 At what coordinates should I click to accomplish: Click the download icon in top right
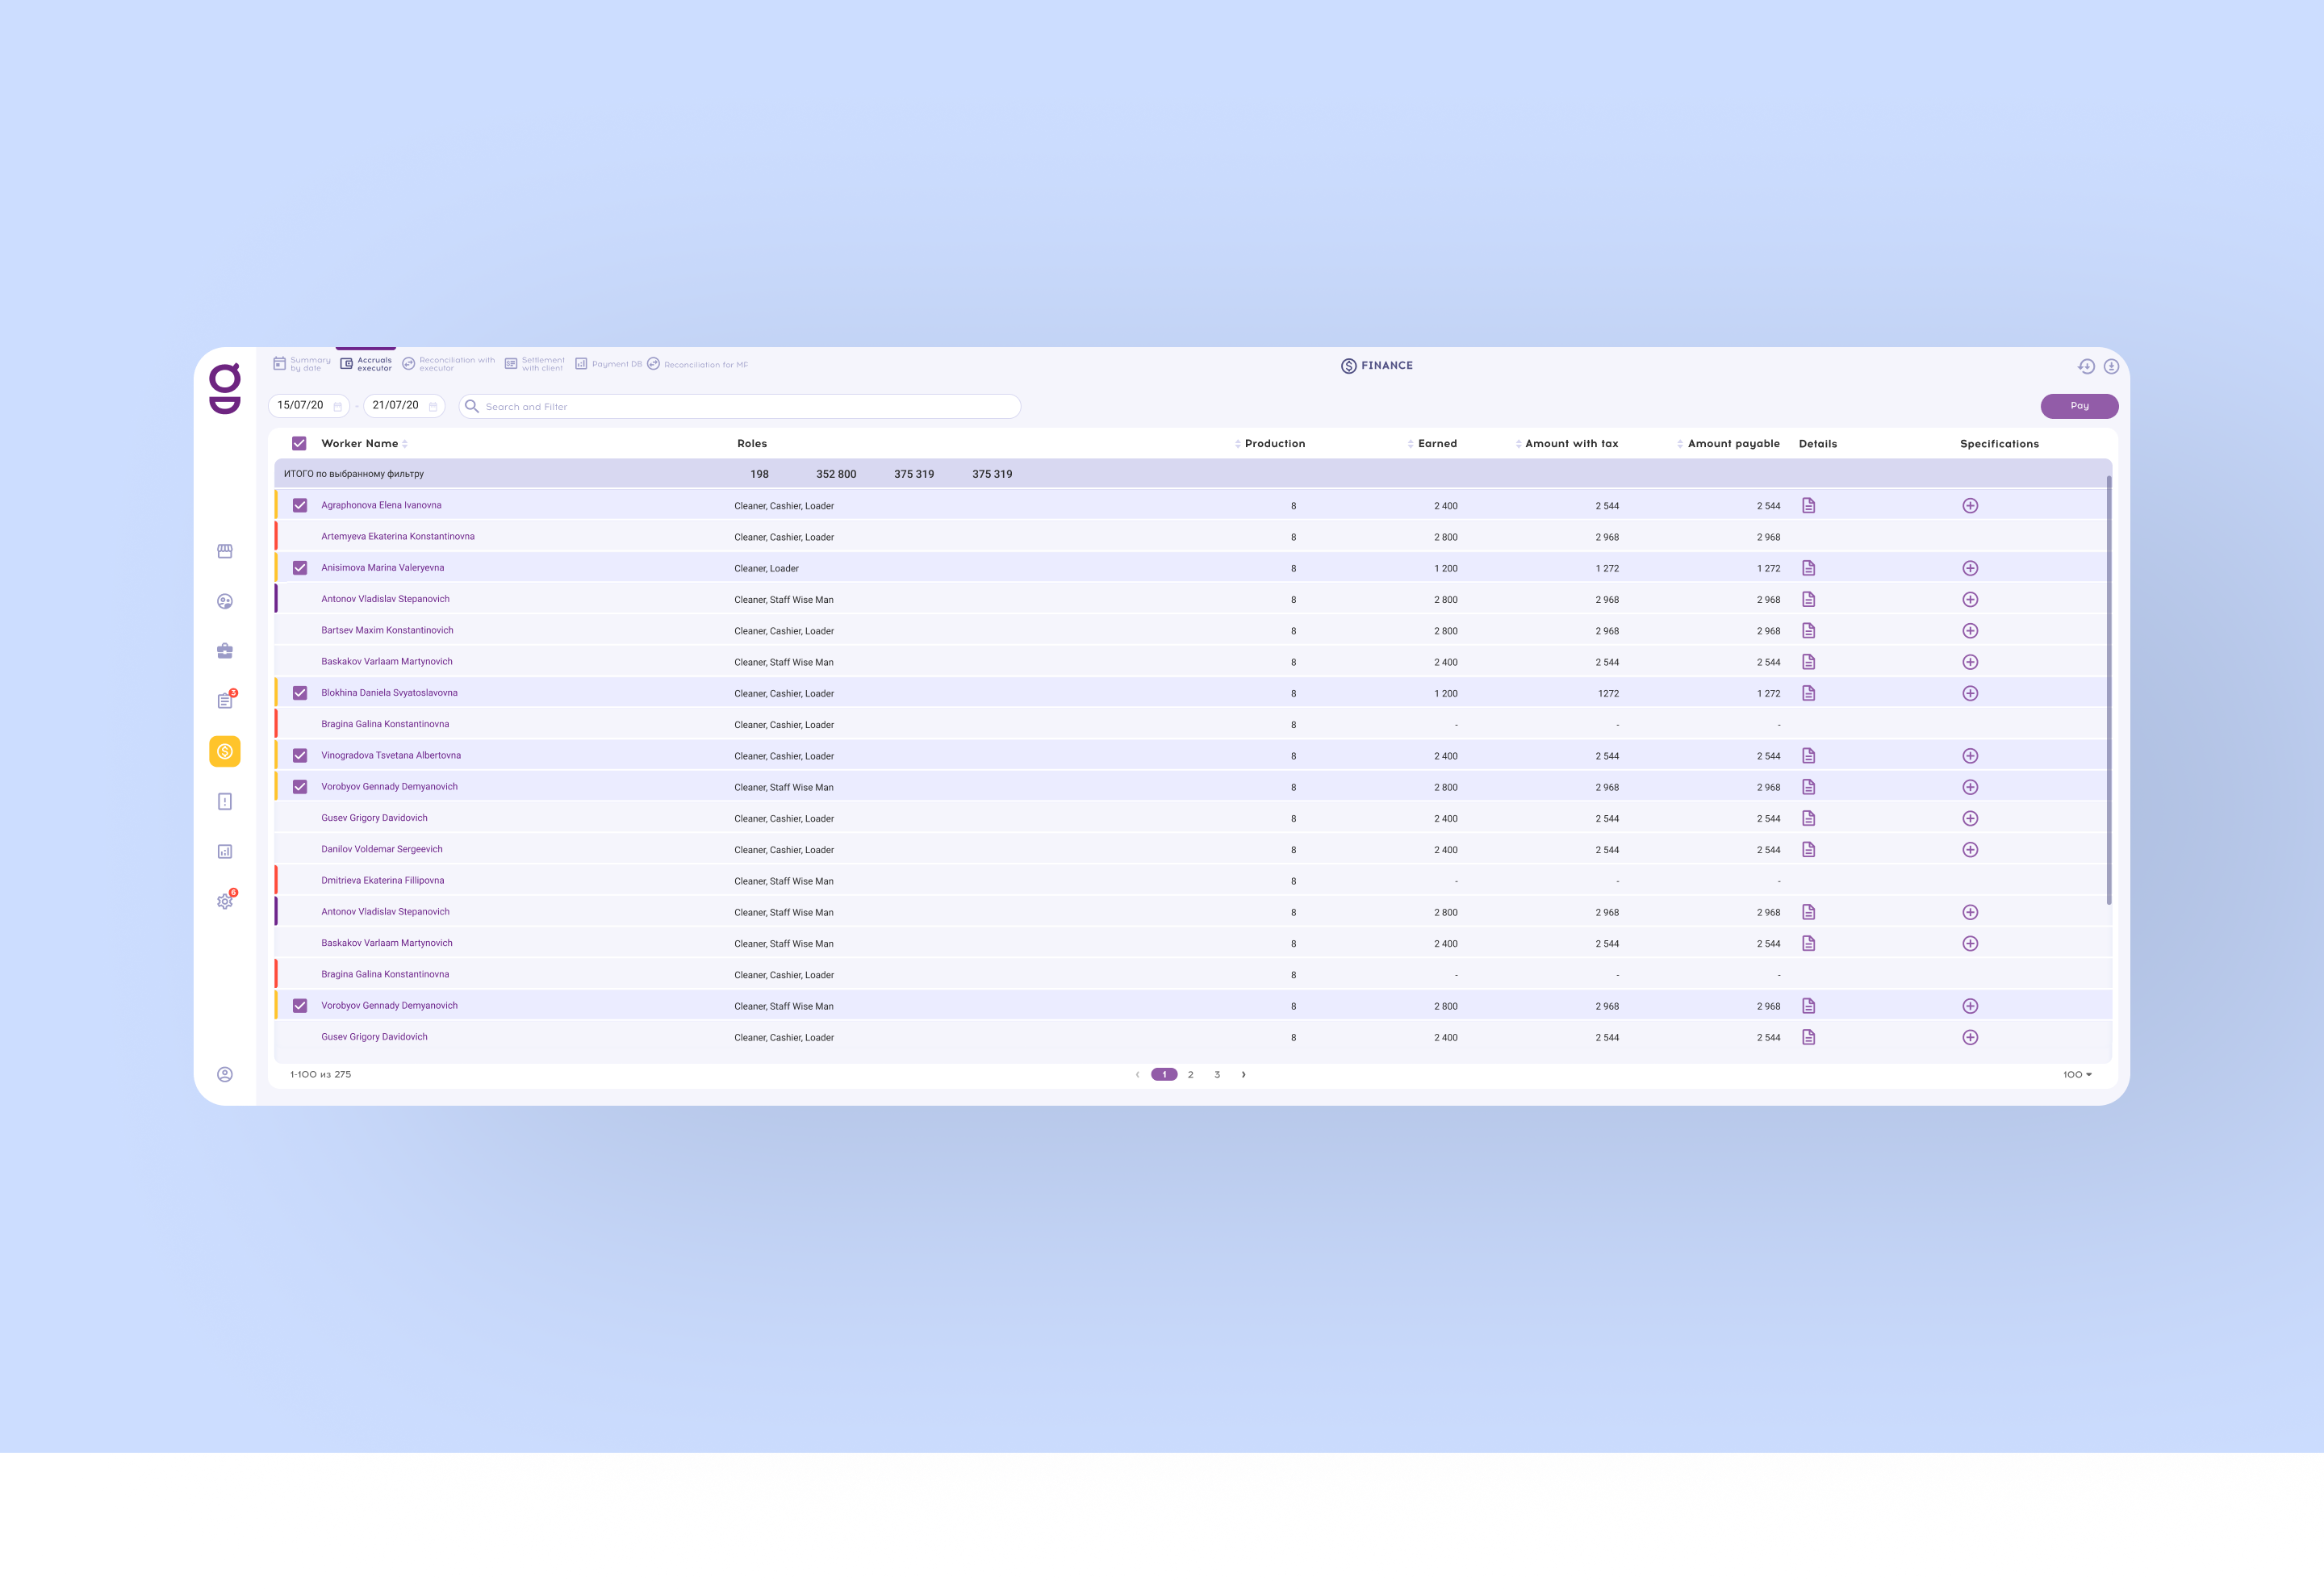coord(2110,366)
